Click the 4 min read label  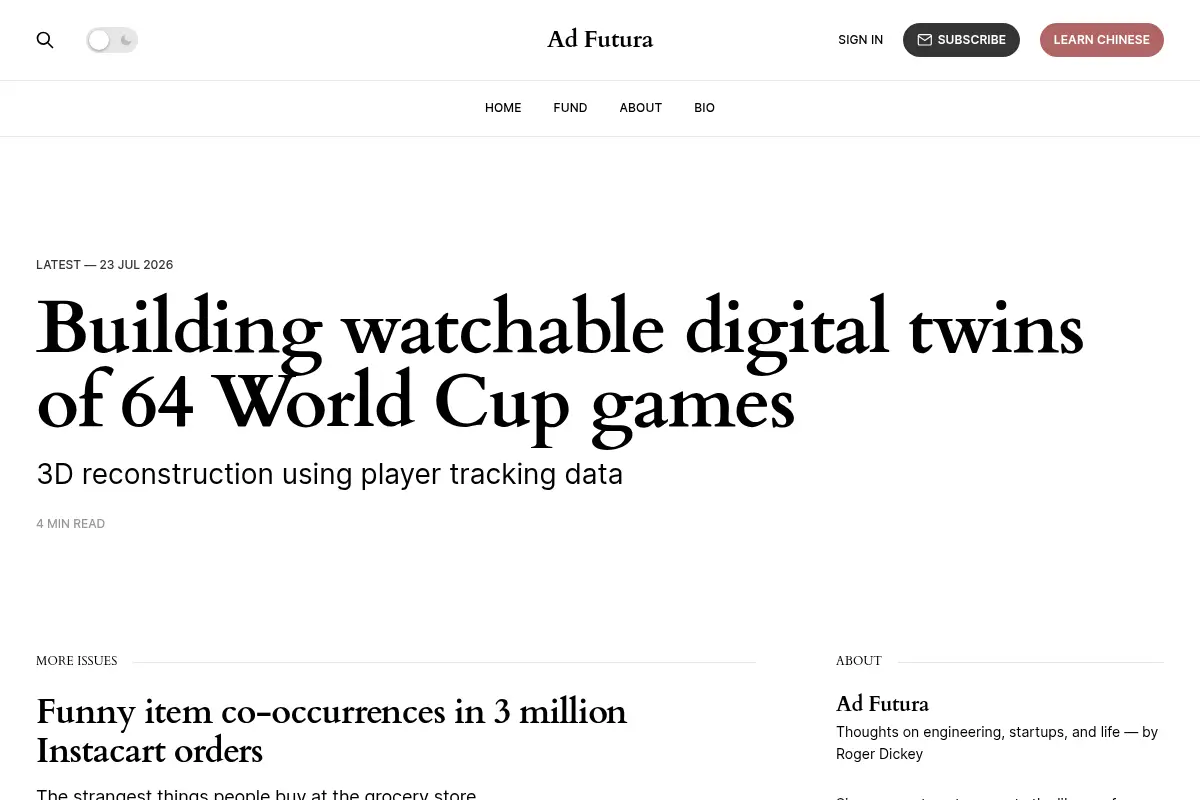point(71,524)
